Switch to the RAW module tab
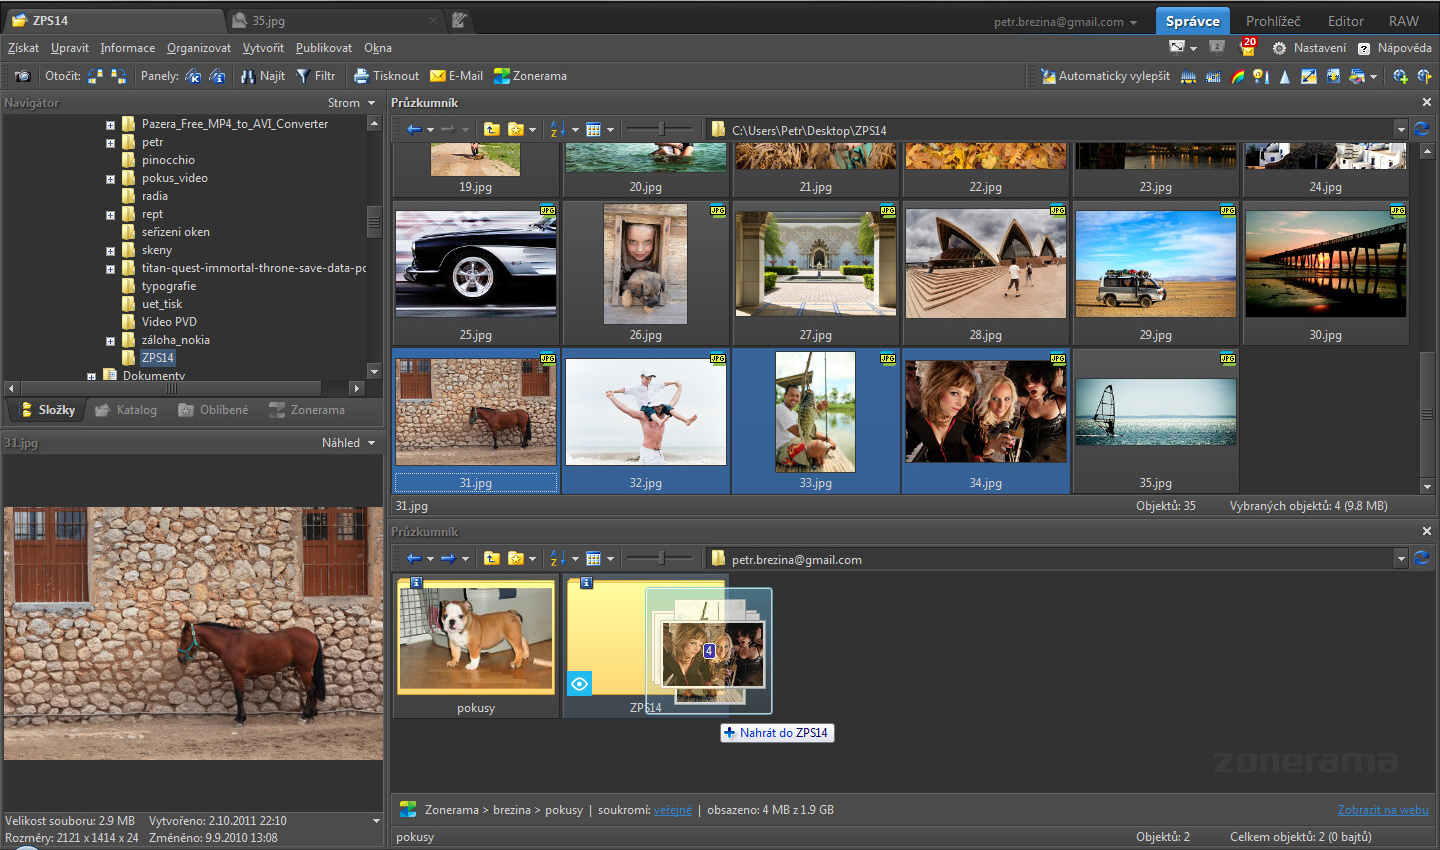 tap(1404, 21)
